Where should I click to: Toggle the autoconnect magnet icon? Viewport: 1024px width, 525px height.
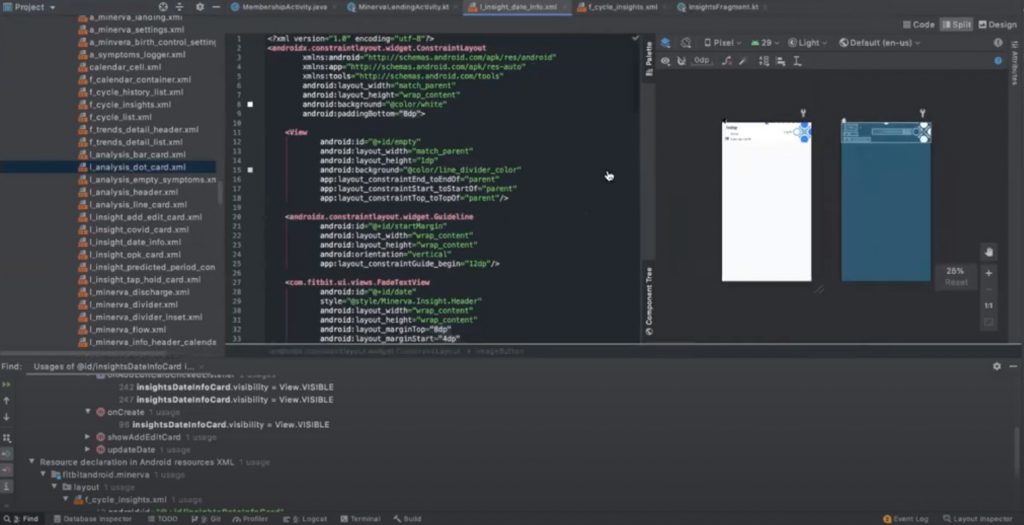coord(681,61)
